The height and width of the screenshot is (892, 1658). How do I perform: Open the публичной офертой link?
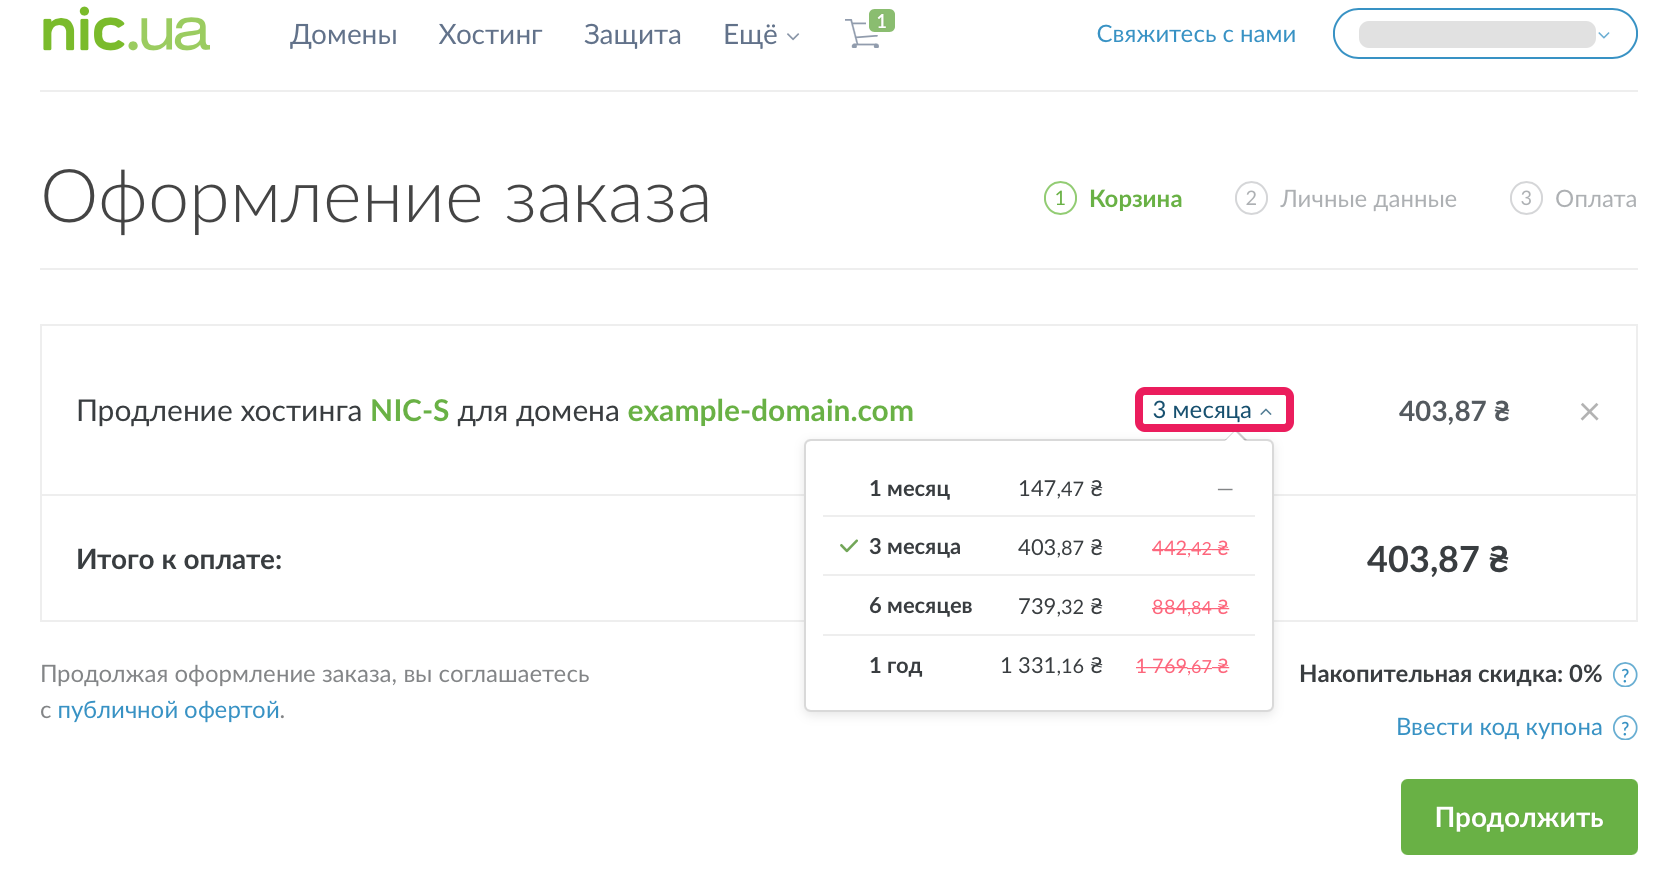(169, 710)
